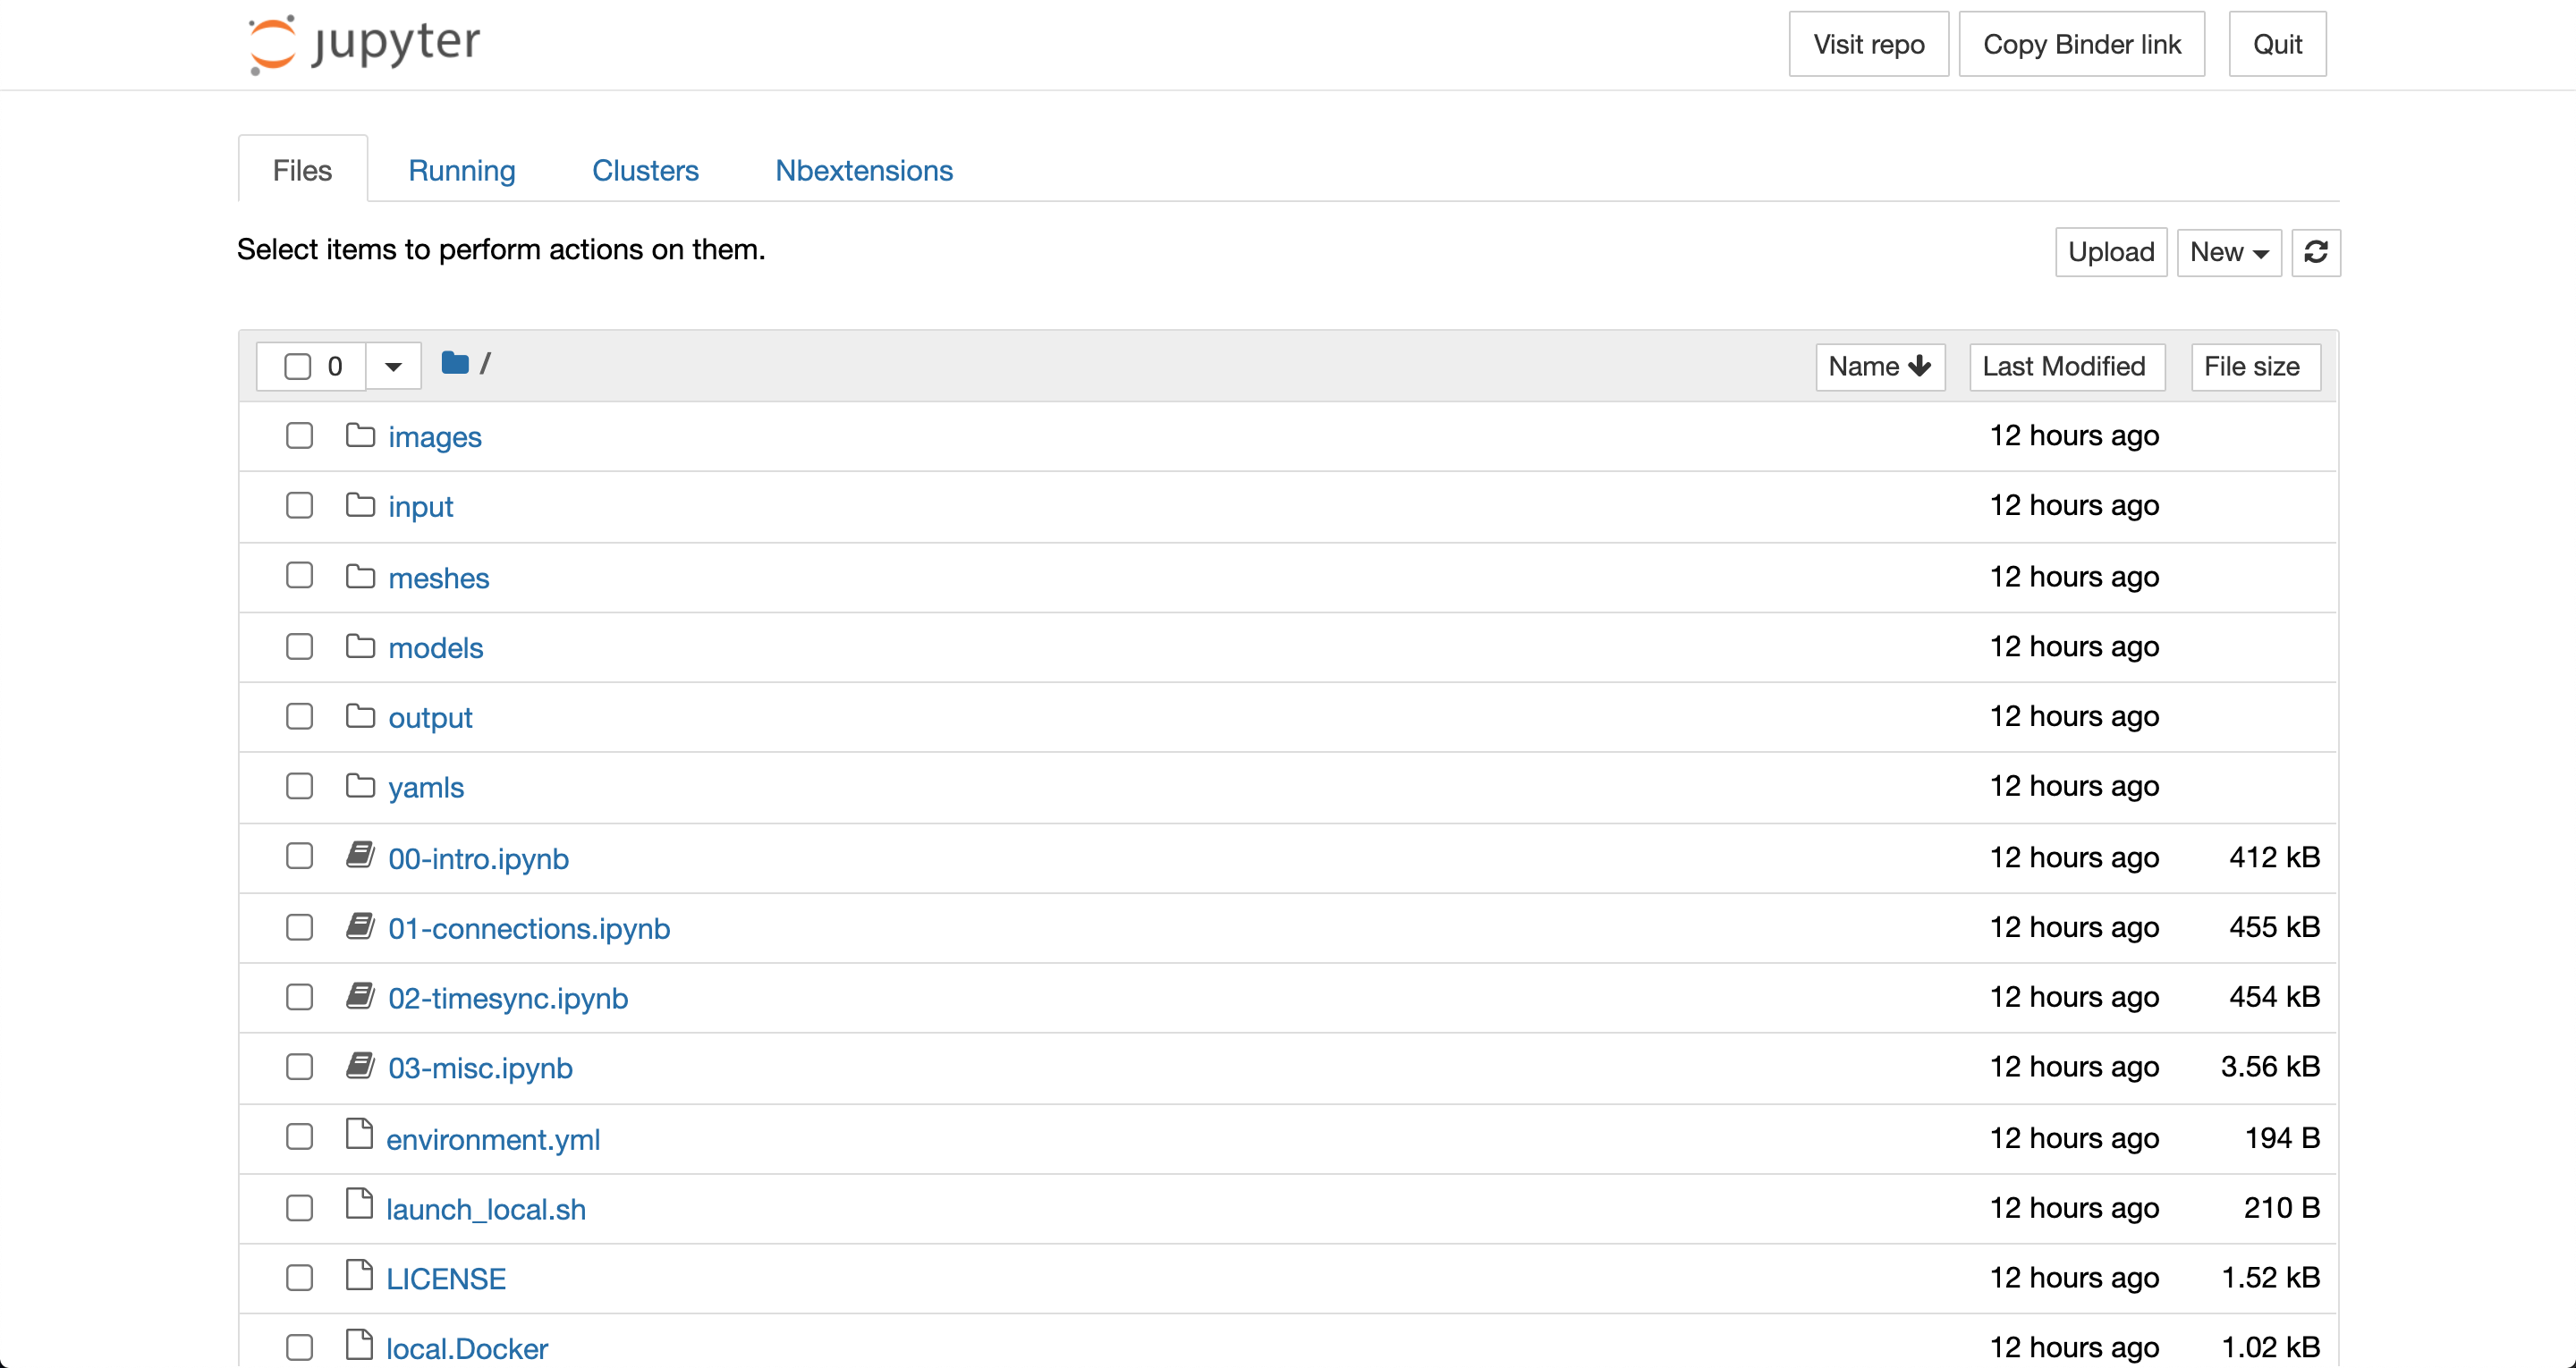Switch to the Nbextensions tab
The width and height of the screenshot is (2576, 1368).
[x=864, y=171]
